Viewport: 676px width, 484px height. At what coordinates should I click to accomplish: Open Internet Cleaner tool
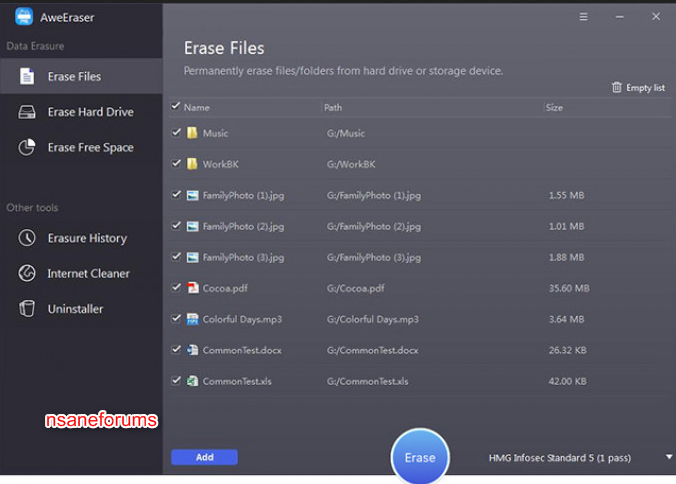point(81,273)
